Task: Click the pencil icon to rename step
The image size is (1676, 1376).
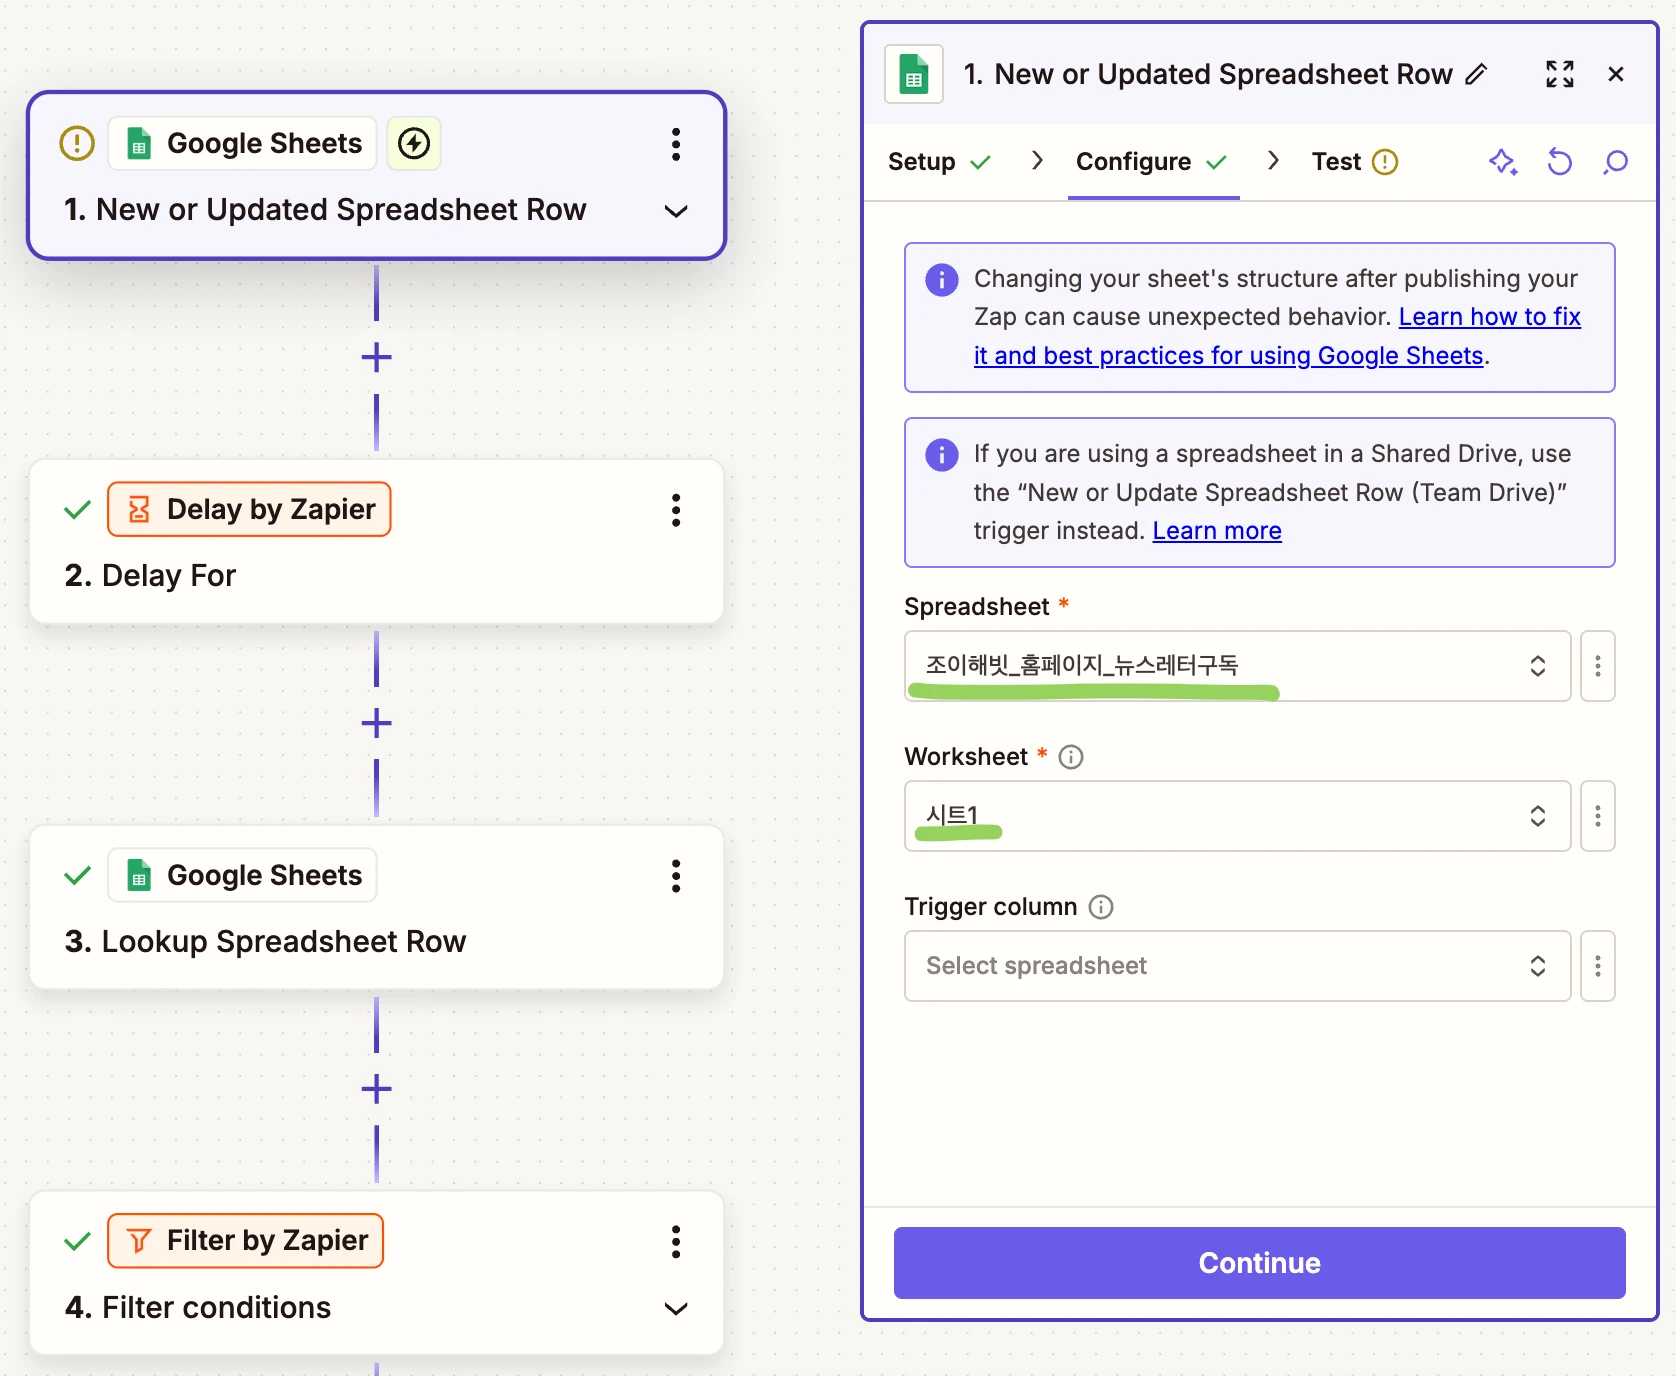Action: click(1476, 75)
